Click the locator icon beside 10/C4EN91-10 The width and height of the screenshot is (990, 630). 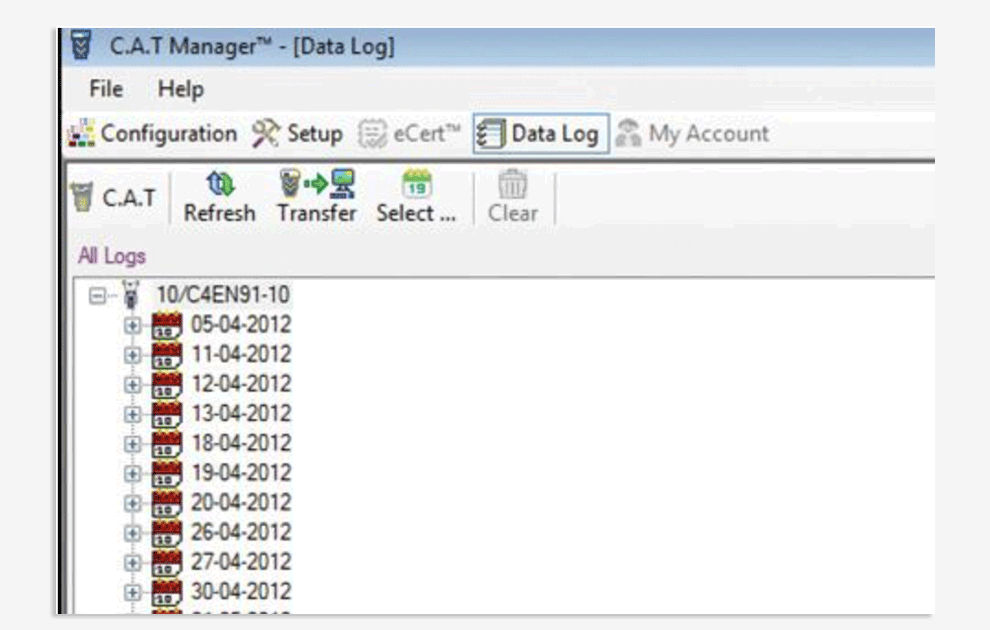pyautogui.click(x=131, y=295)
